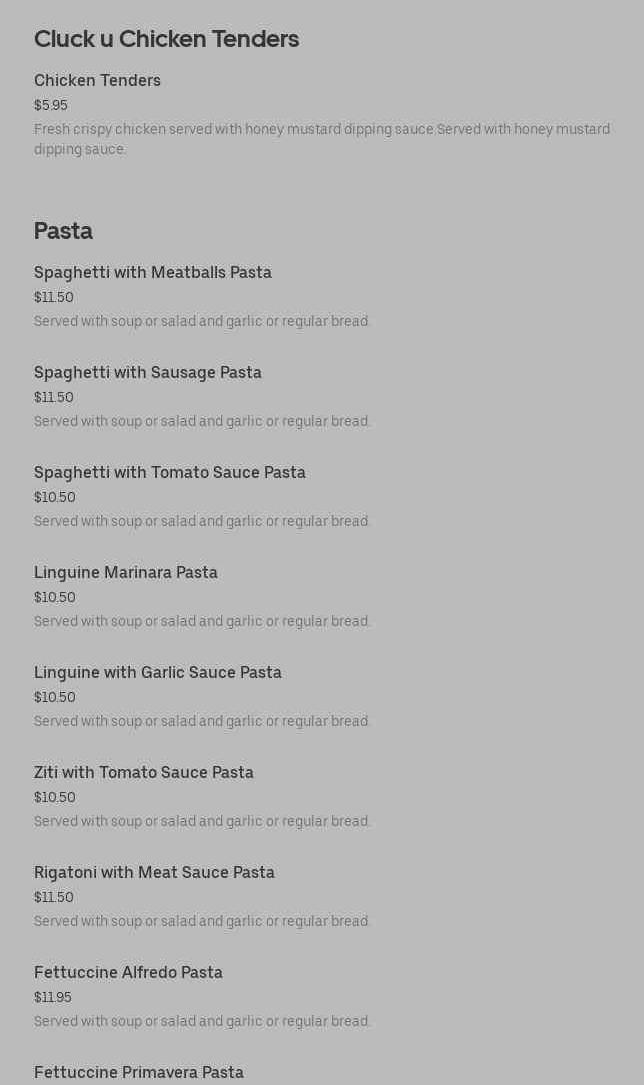The image size is (644, 1085).
Task: Click the Chicken Tenders honey mustard description
Action: (321, 139)
